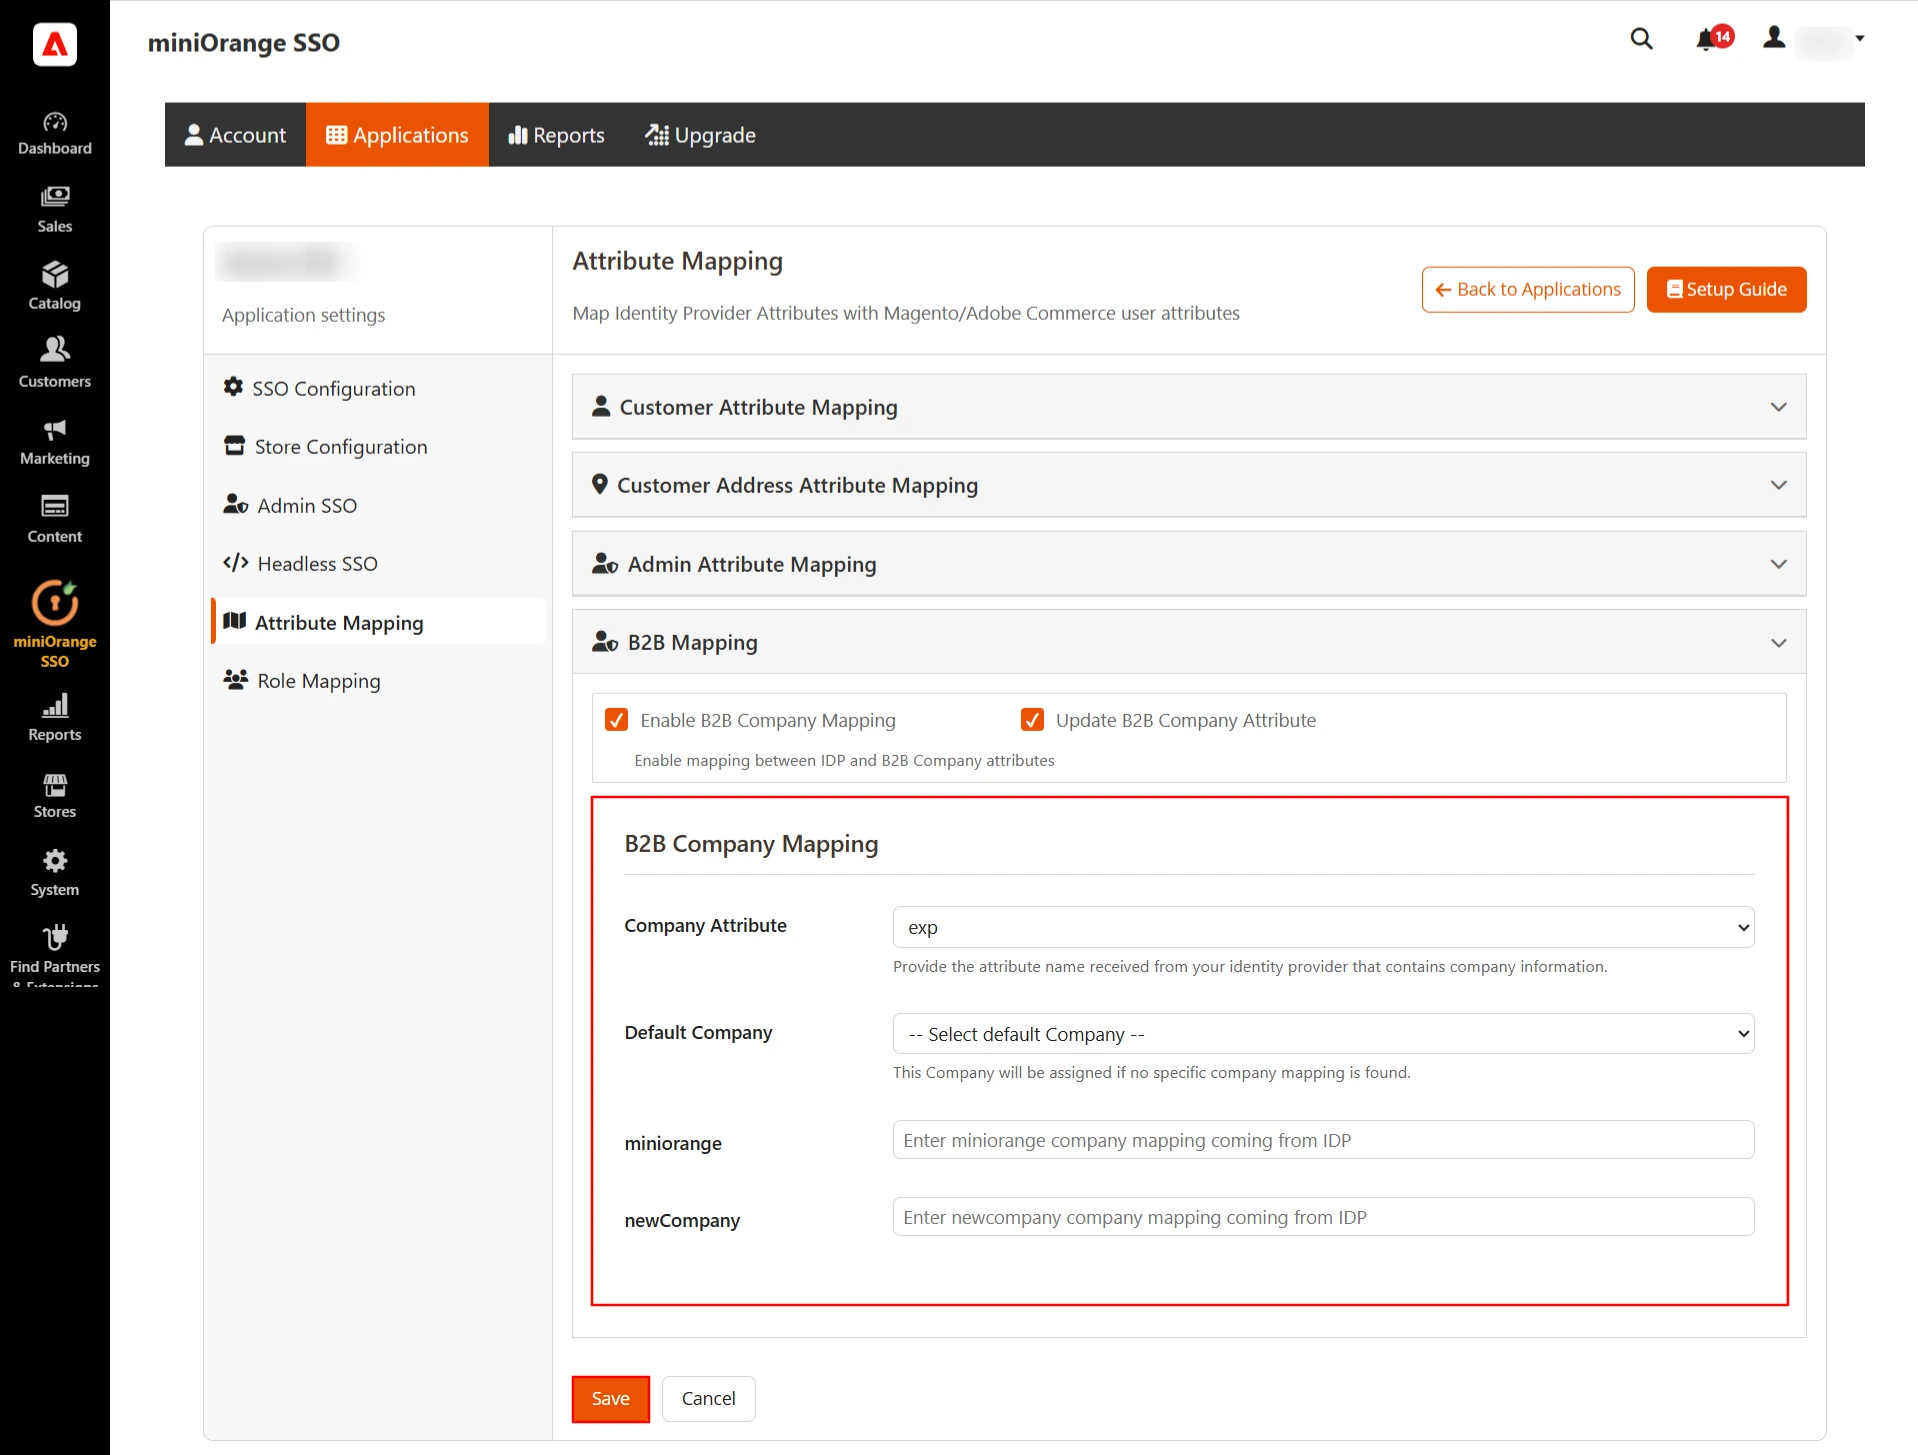This screenshot has height=1455, width=1918.
Task: Expand the Admin Attribute Mapping chevron
Action: click(x=1779, y=564)
